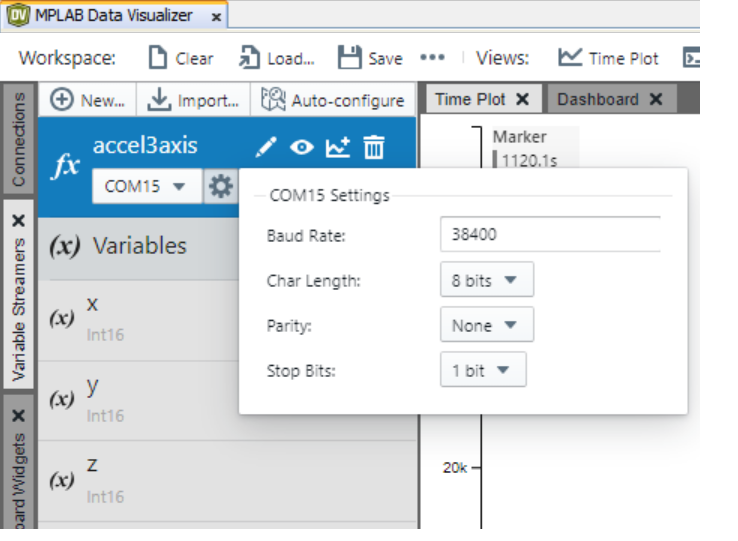Close the MPLAB Data Visualizer tab
The image size is (738, 541).
tap(216, 17)
